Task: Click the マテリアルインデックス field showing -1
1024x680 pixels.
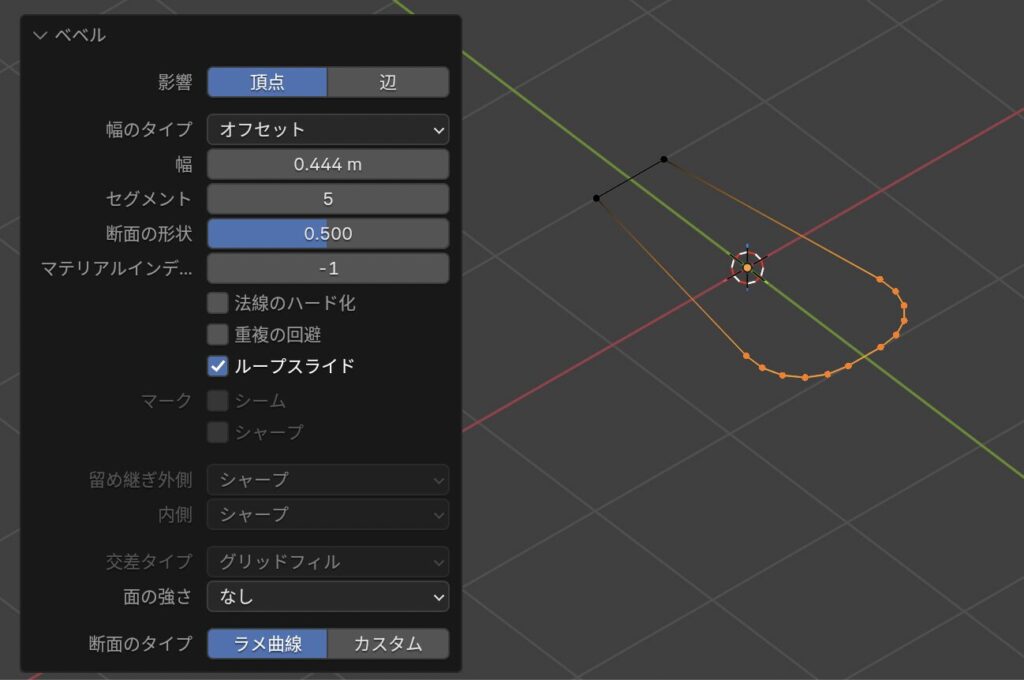Action: pyautogui.click(x=327, y=268)
